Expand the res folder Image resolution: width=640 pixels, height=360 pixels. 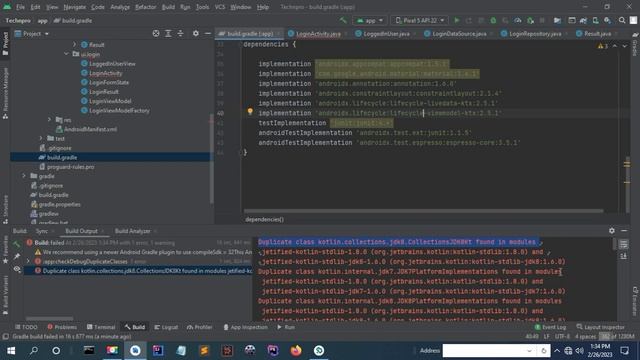49,120
